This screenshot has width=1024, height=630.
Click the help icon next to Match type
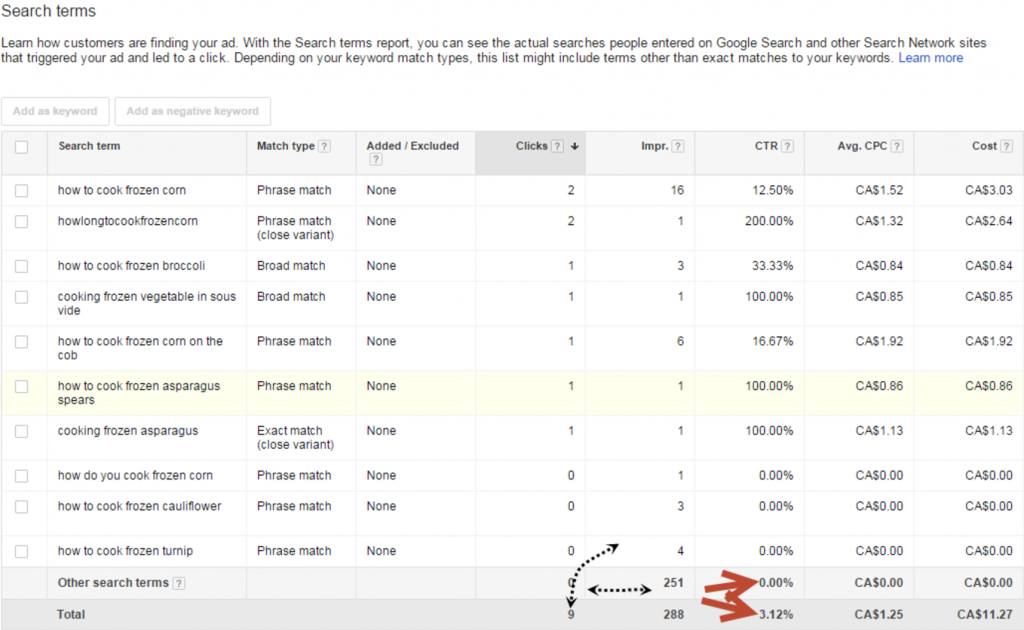coord(325,146)
